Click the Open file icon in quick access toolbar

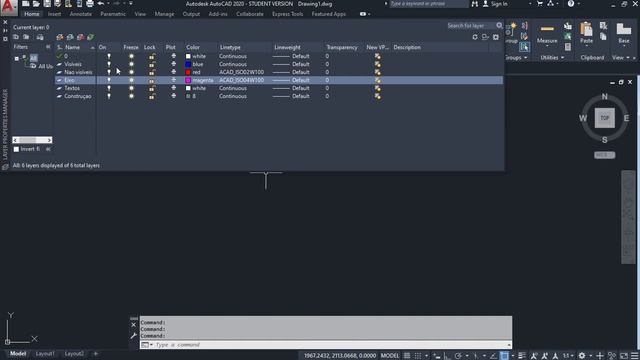pyautogui.click(x=36, y=4)
